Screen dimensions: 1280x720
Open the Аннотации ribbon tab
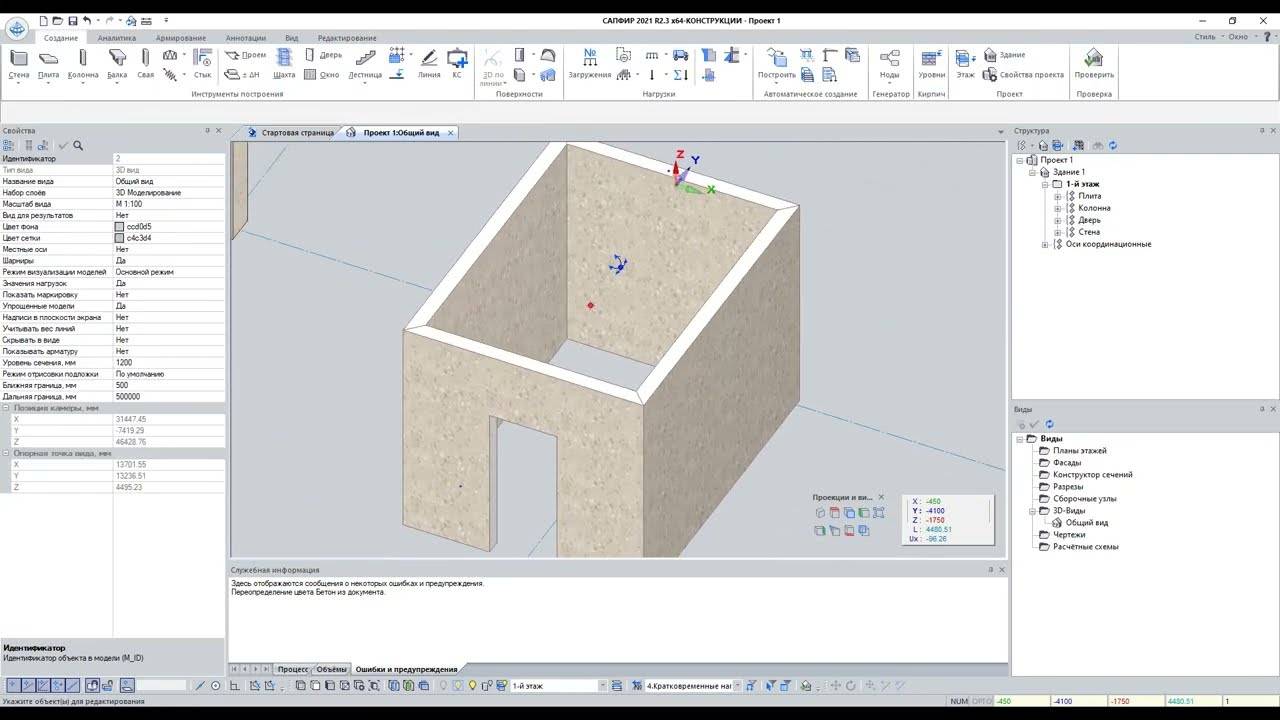pos(246,37)
